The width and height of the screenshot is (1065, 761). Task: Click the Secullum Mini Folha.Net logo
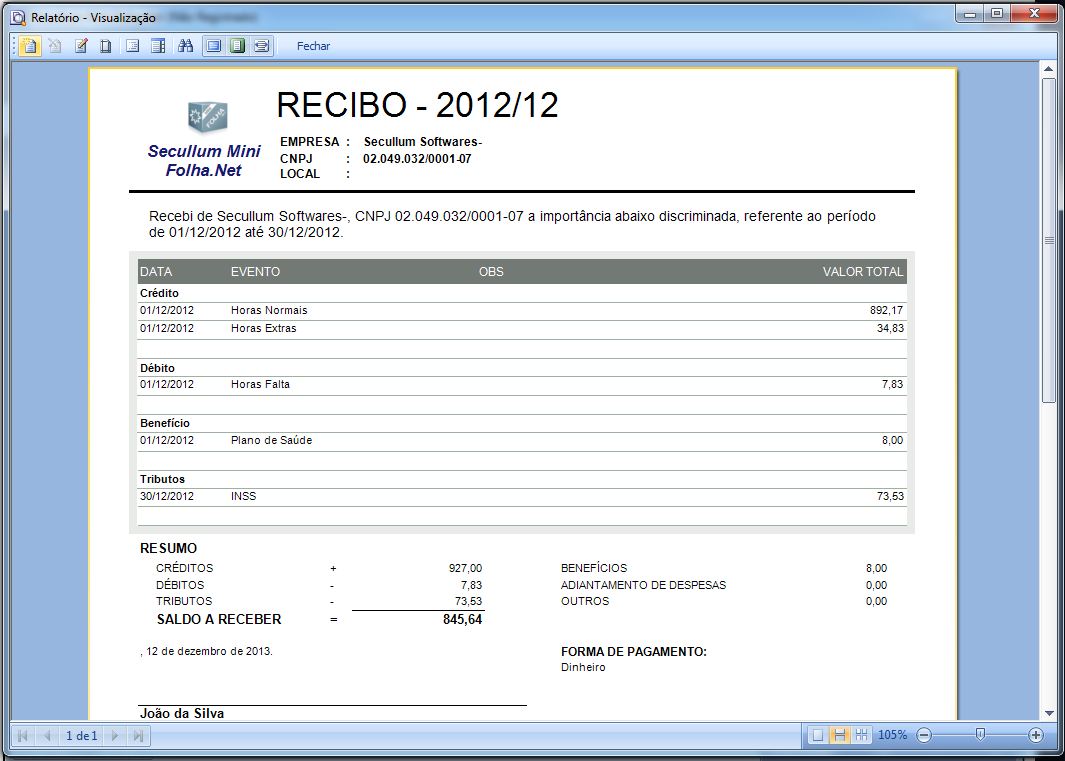pos(204,139)
